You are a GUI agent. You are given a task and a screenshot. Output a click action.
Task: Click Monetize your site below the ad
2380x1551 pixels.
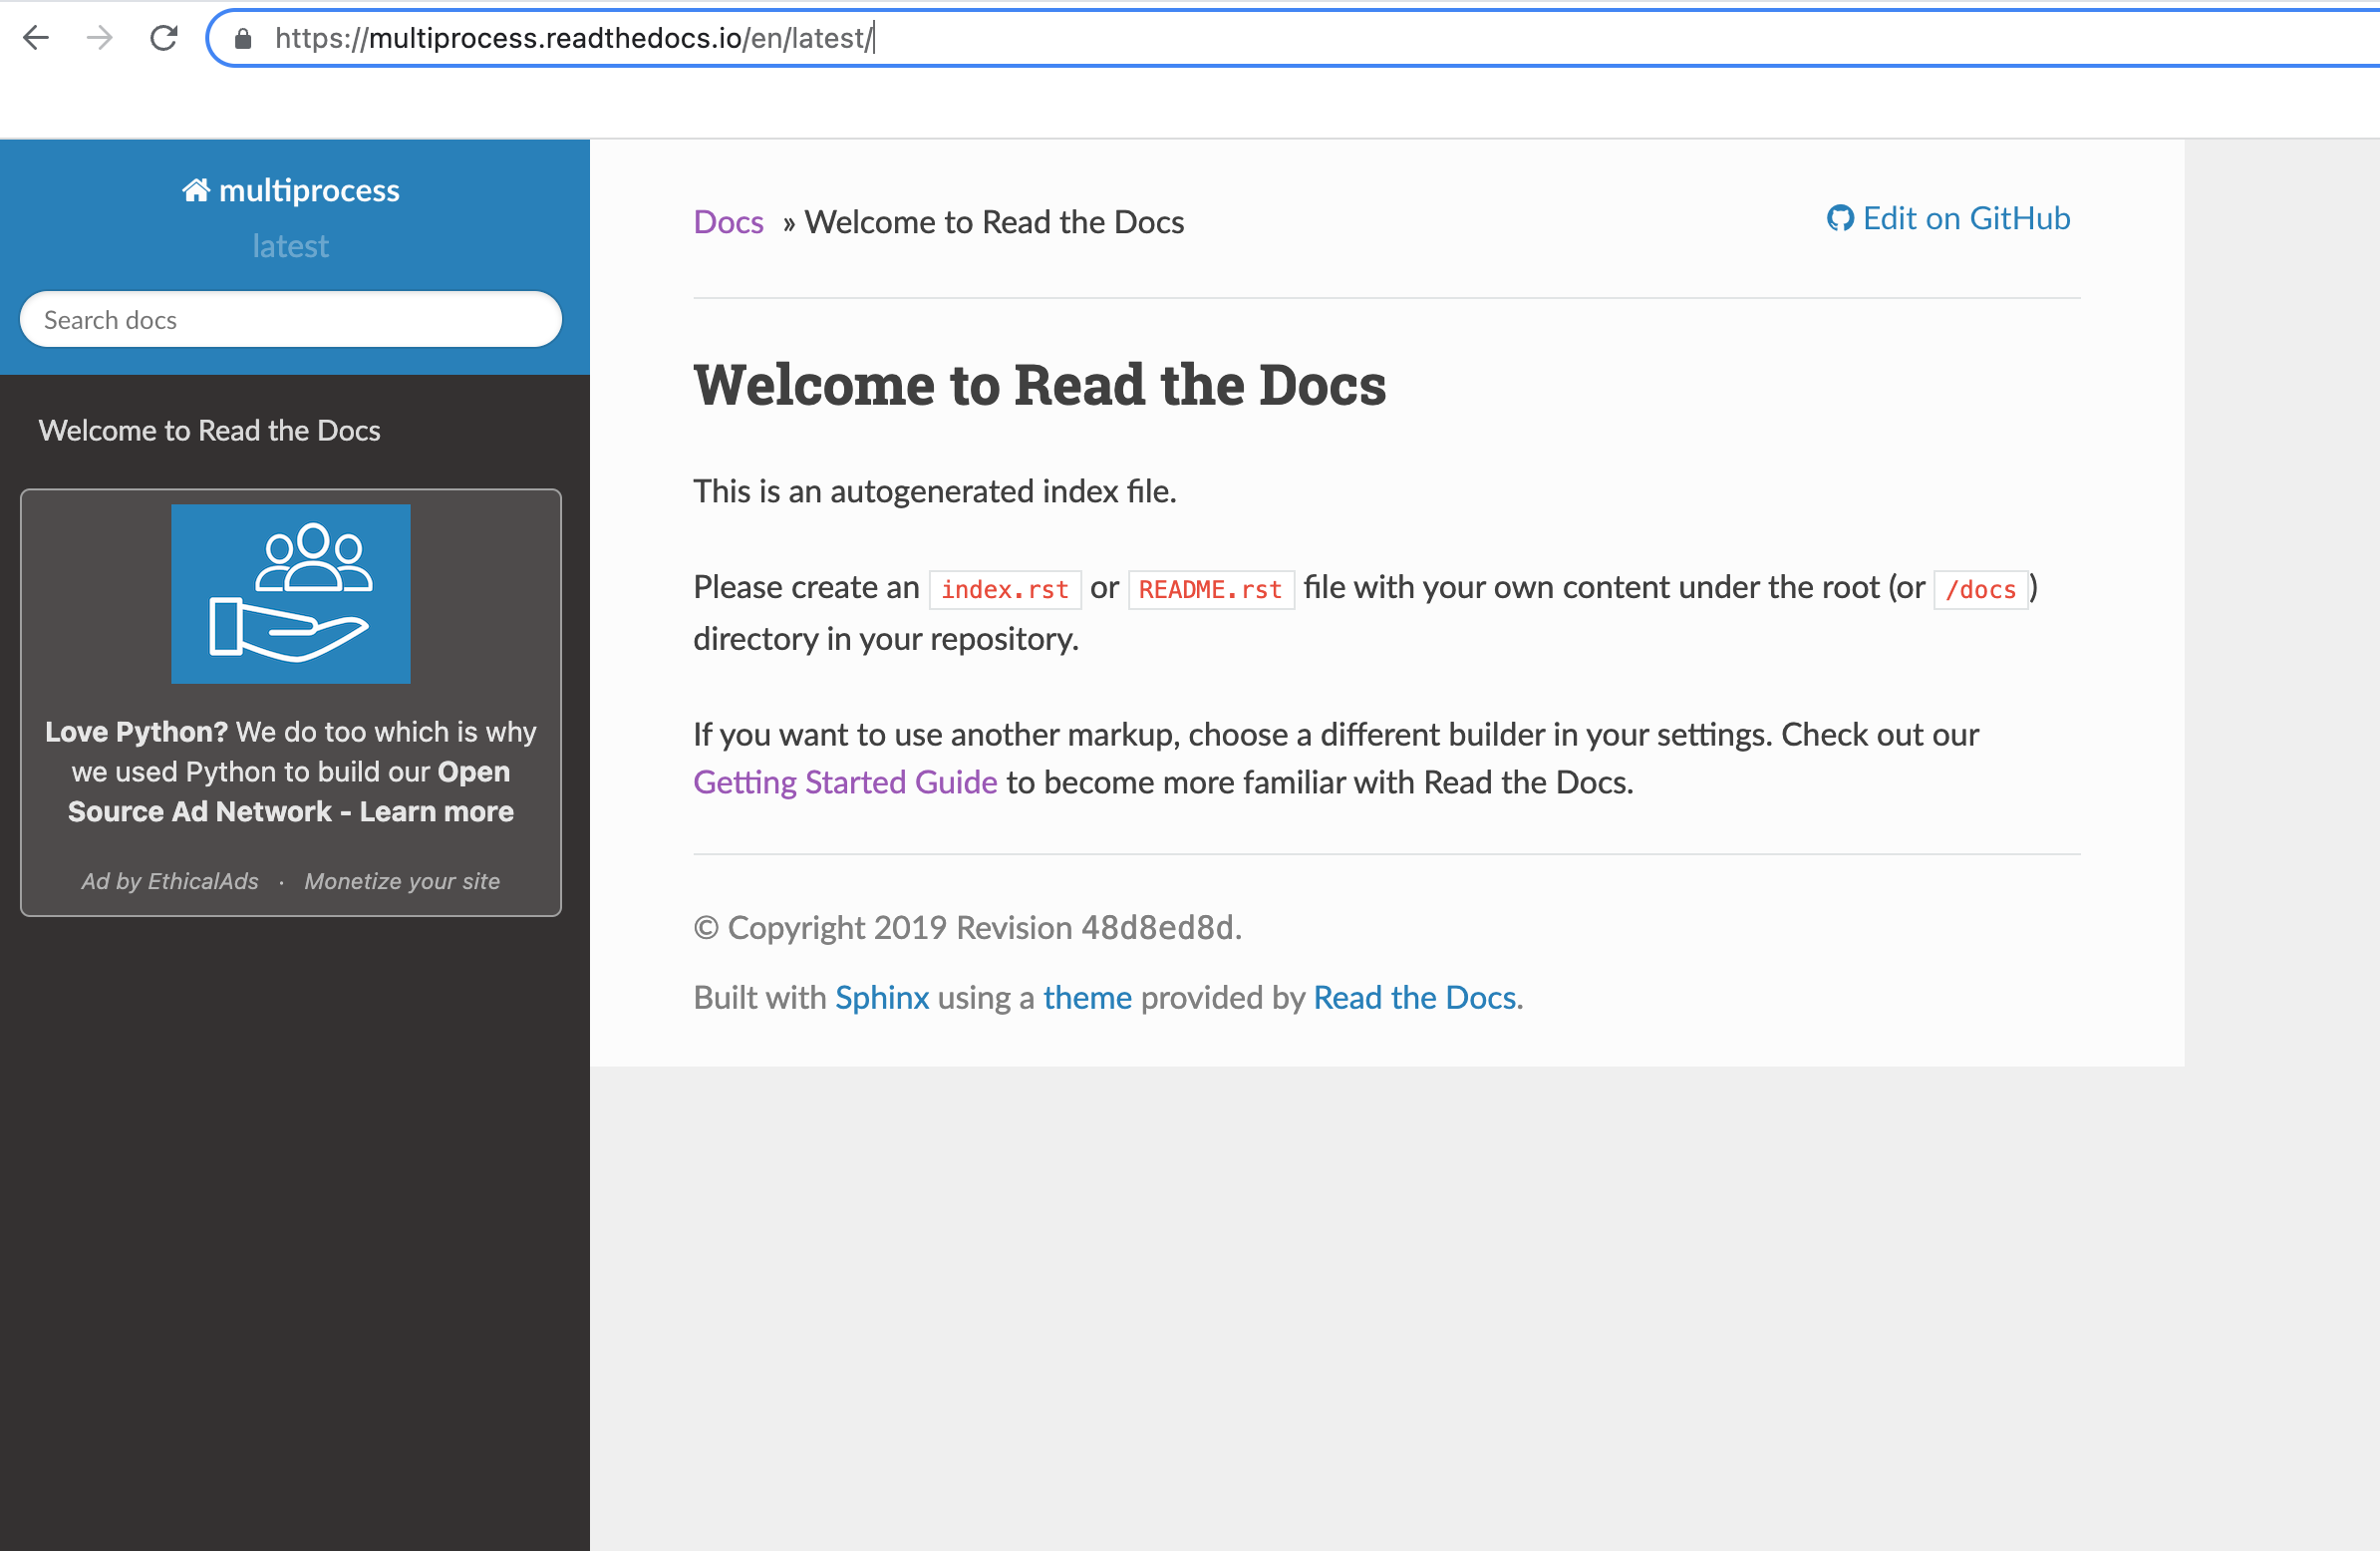click(x=402, y=881)
